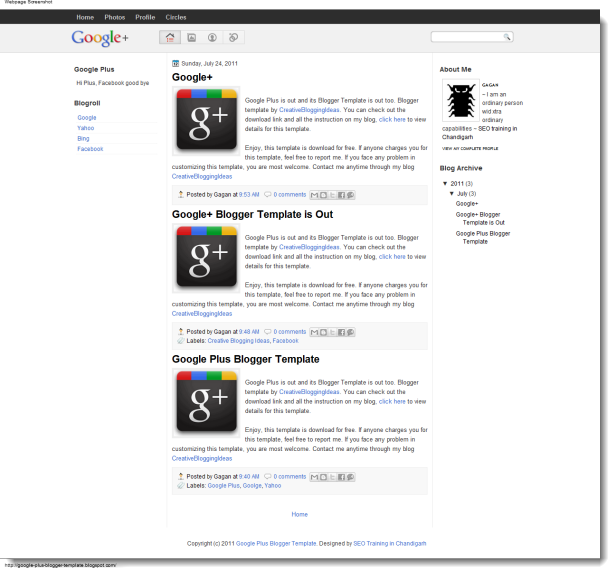615x583 pixels.
Task: Click the comment bubble icon on the 9:53 AM post
Action: coord(268,194)
